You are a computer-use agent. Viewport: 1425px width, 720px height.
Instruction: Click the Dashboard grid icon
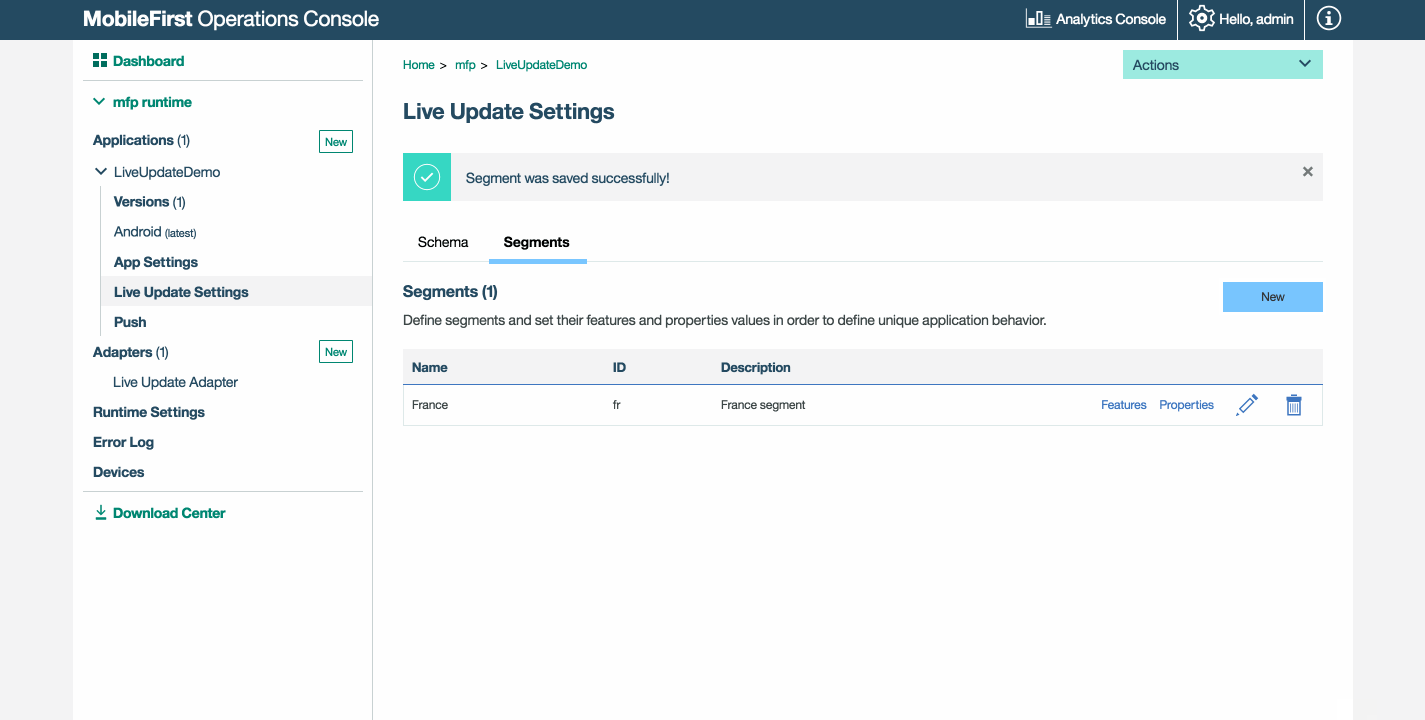(x=100, y=61)
